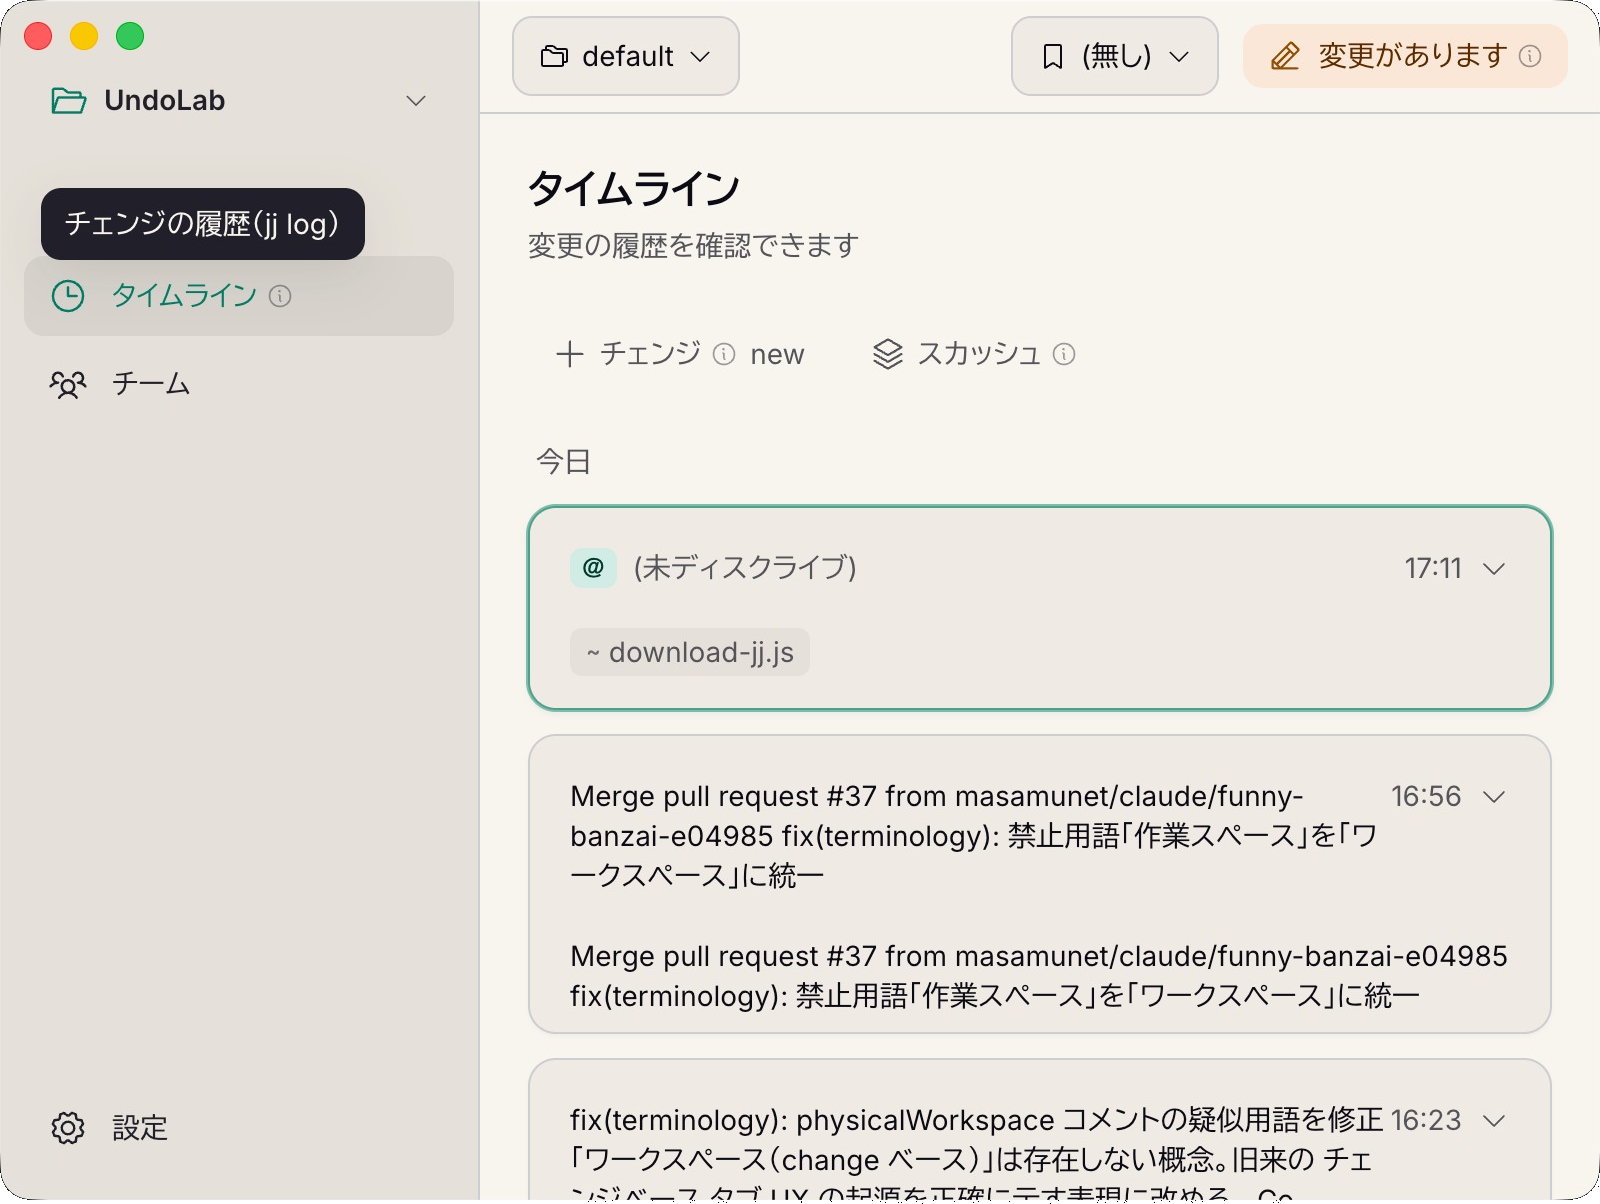Select the (未ディスクライブ) change card
Screen dimensions: 1600x1204
tap(1040, 608)
